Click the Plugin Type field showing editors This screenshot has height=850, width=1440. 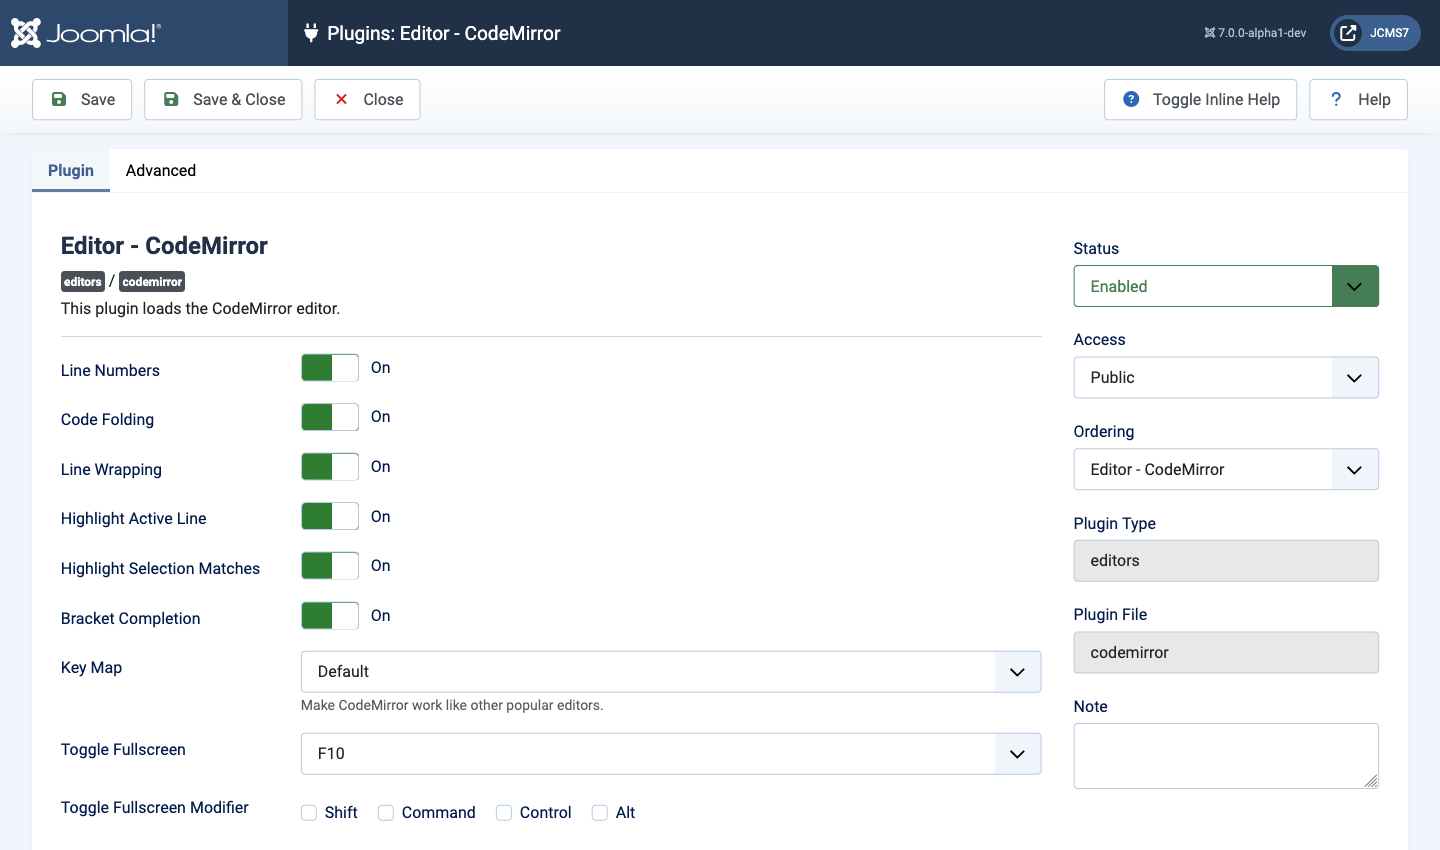coord(1226,561)
